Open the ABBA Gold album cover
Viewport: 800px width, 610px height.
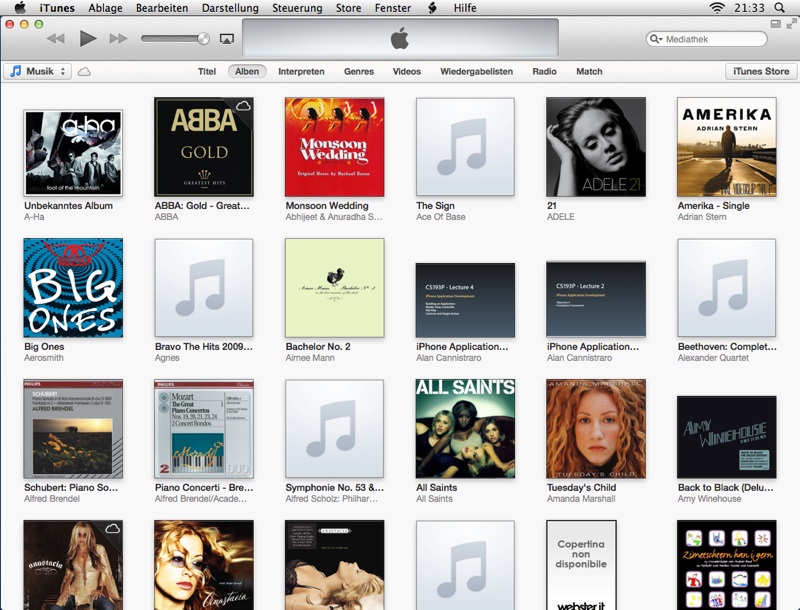tap(204, 147)
